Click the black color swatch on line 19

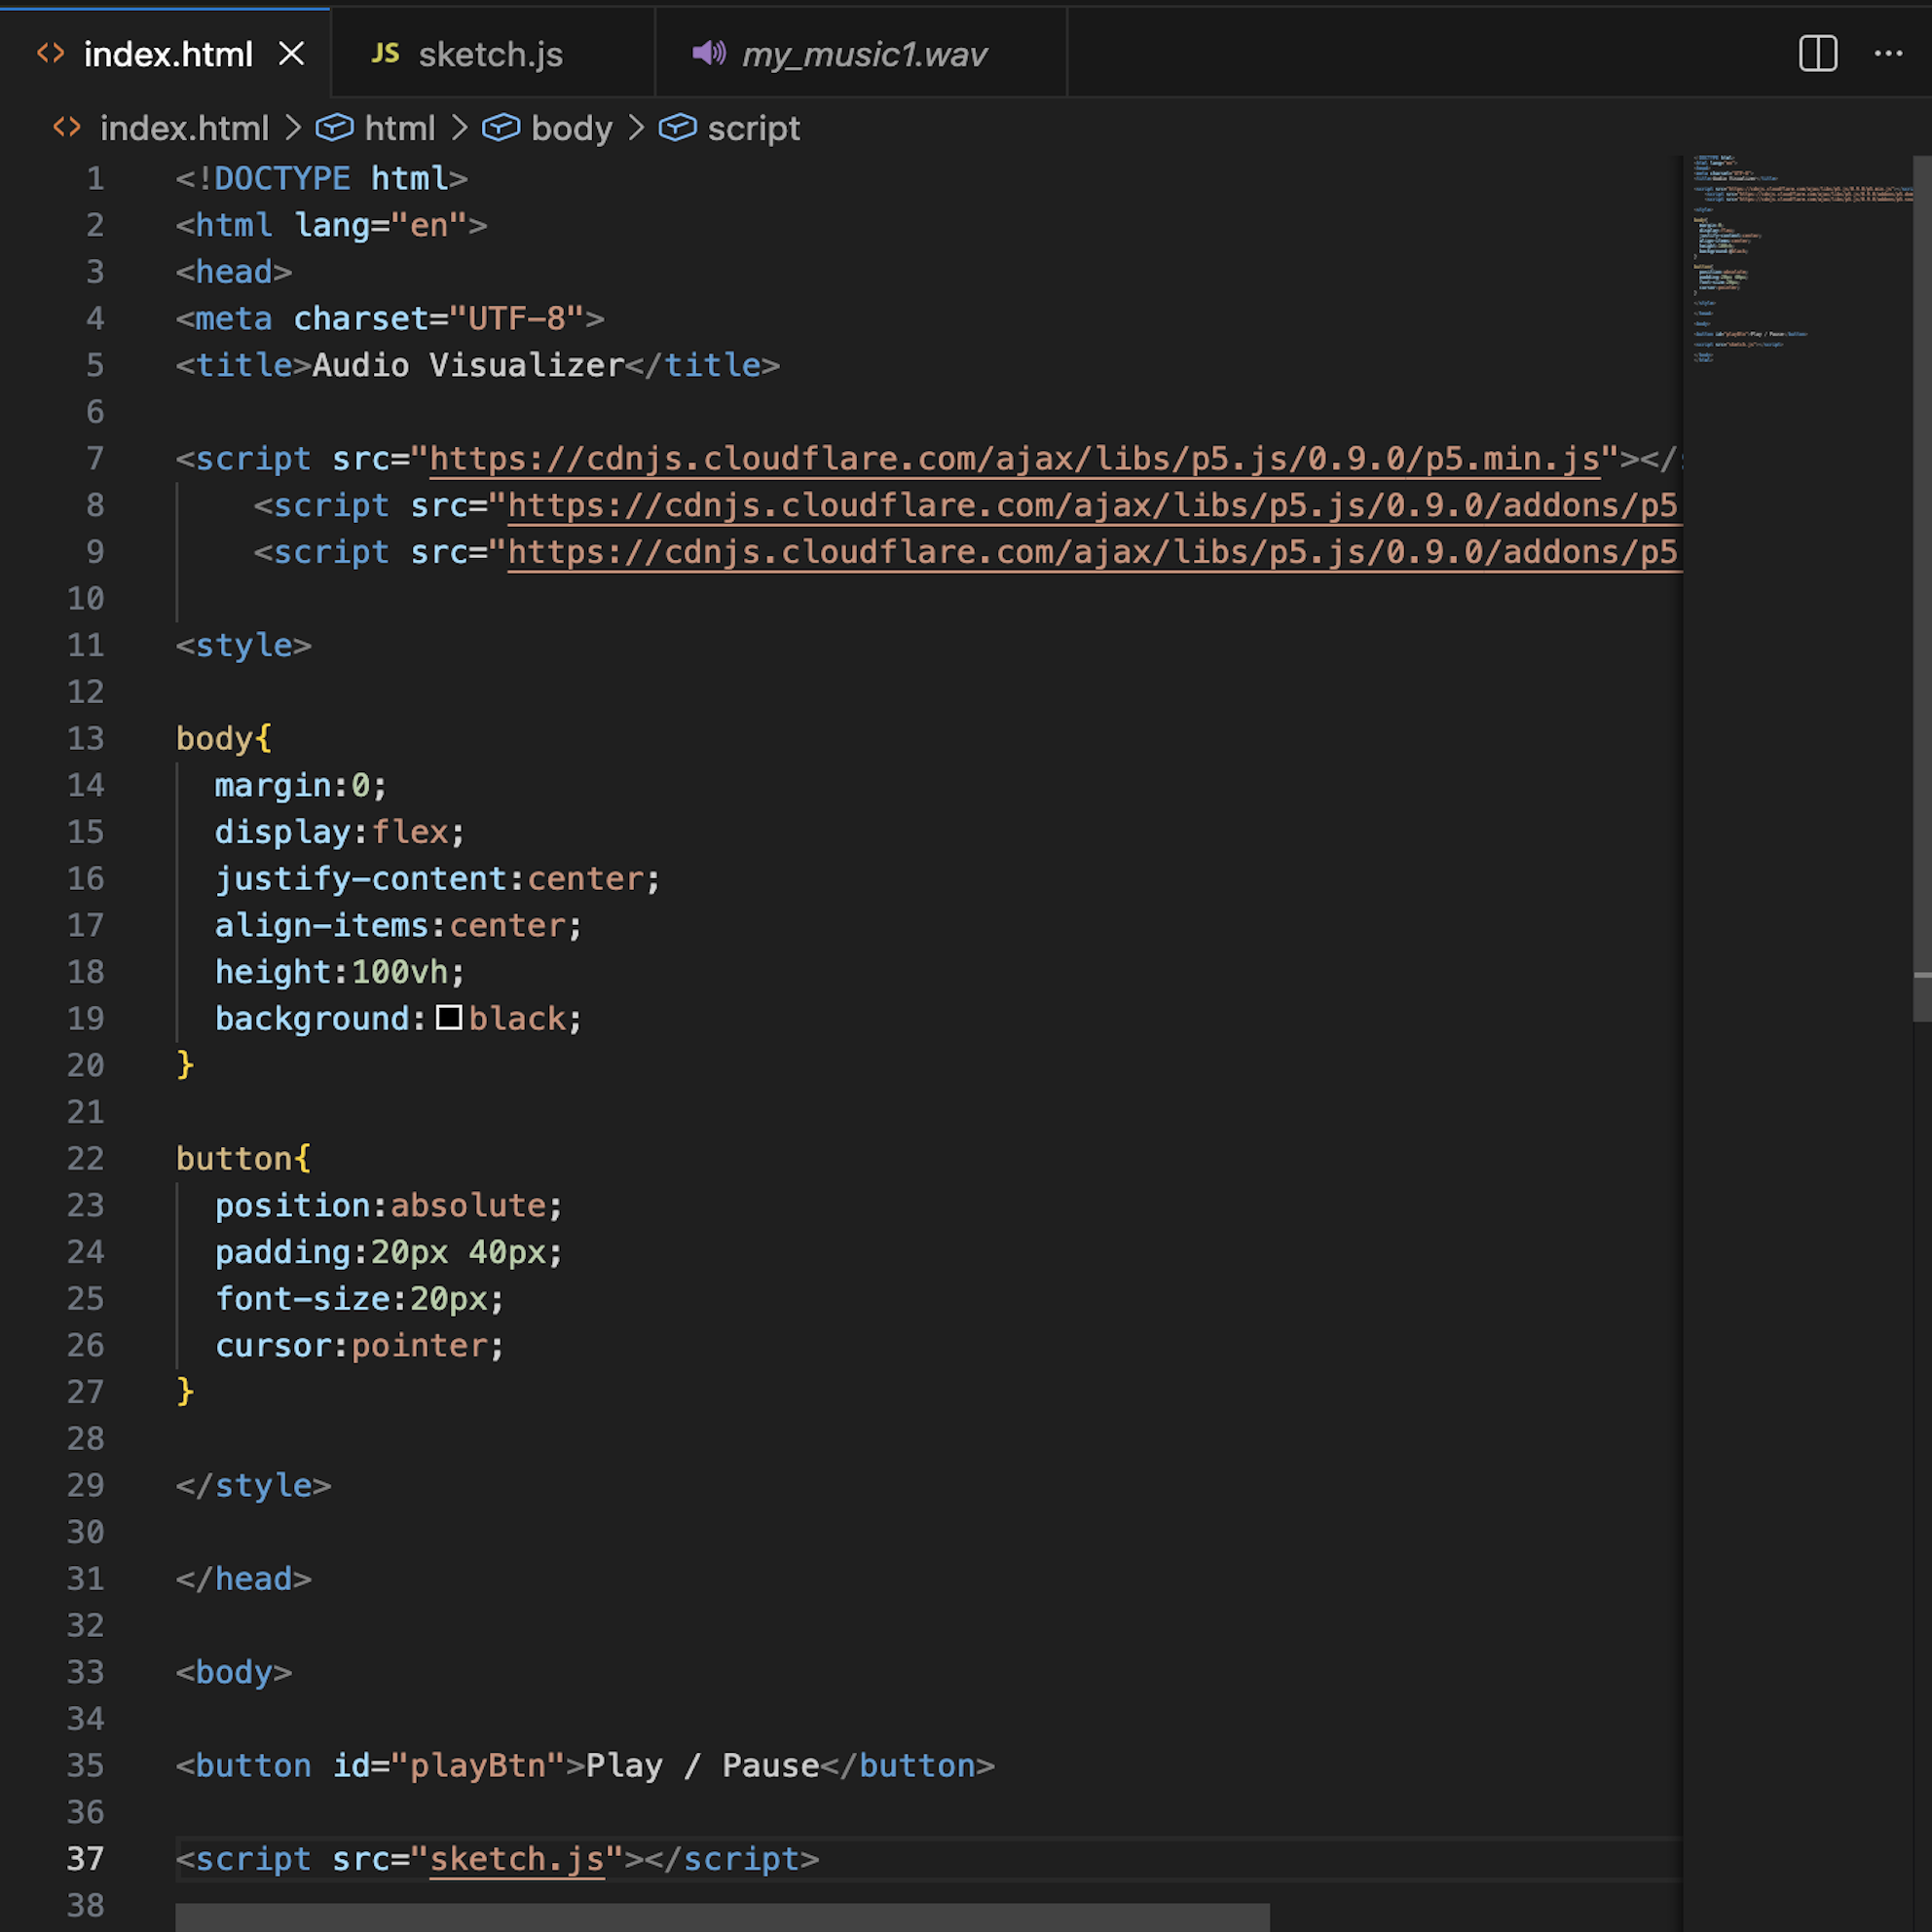pyautogui.click(x=449, y=1018)
